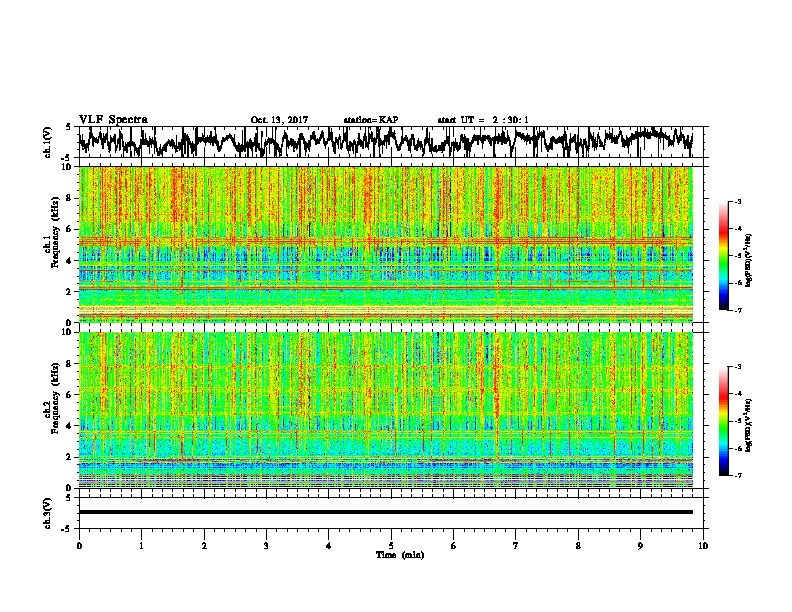Click time axis tick label "2"
The image size is (792, 612).
[x=204, y=546]
